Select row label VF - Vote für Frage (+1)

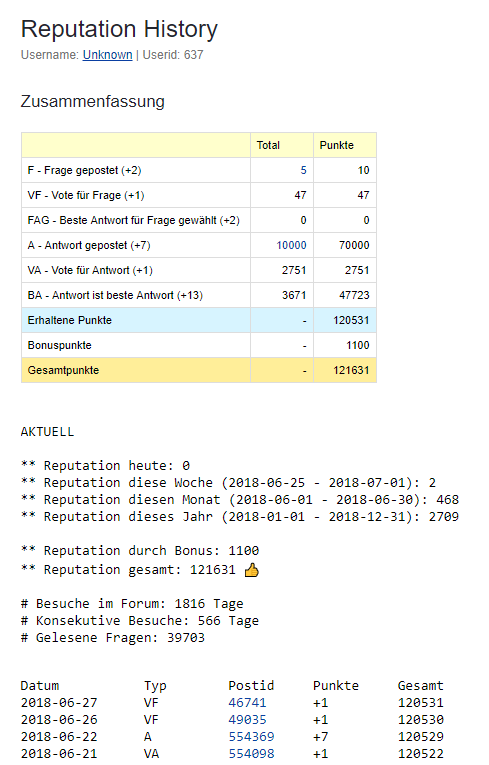86,195
